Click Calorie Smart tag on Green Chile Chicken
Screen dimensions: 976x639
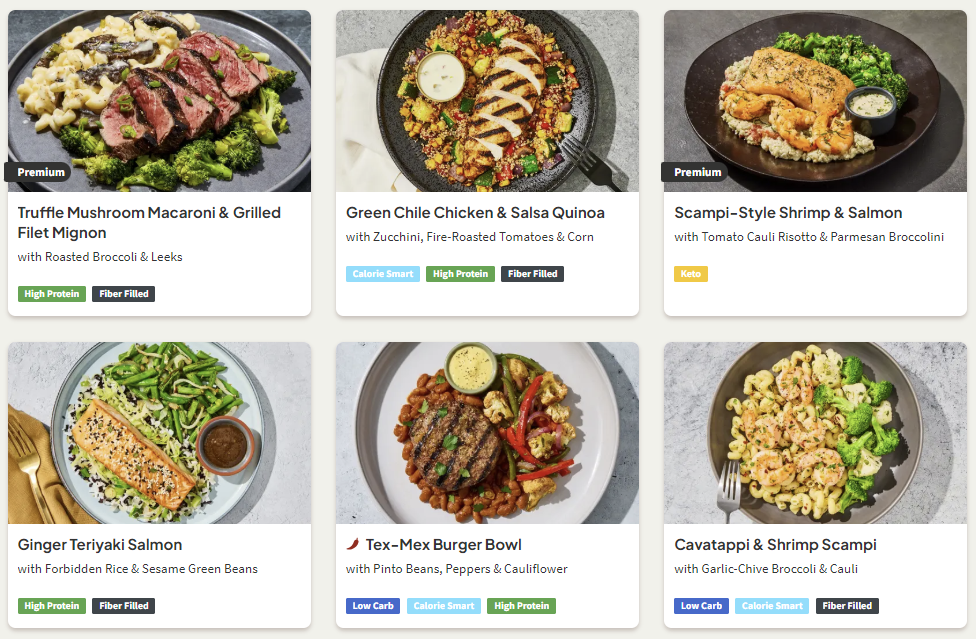click(383, 274)
